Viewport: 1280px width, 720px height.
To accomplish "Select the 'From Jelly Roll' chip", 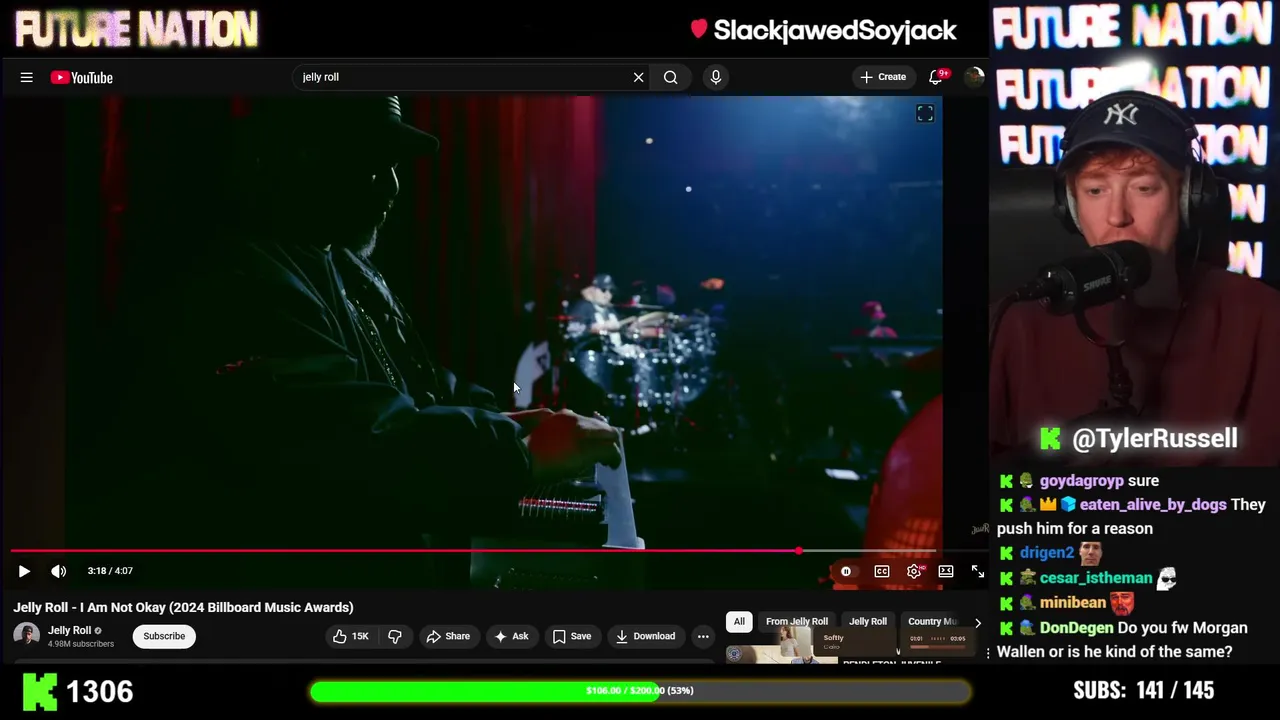I will point(797,622).
